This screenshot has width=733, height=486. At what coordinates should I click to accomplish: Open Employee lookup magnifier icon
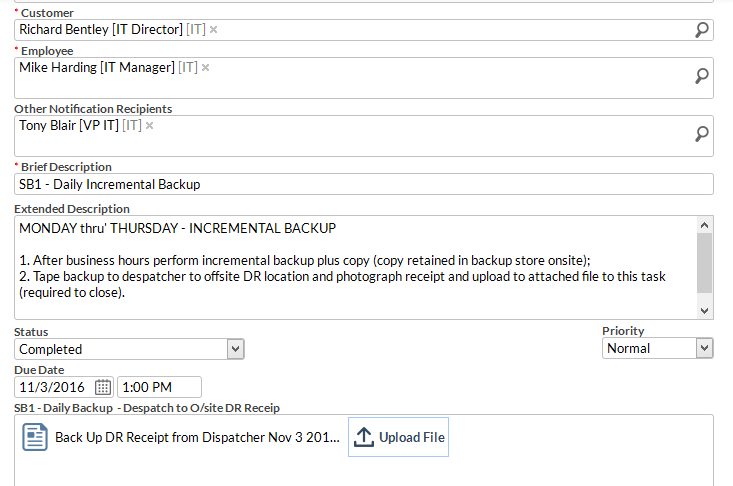click(x=702, y=76)
